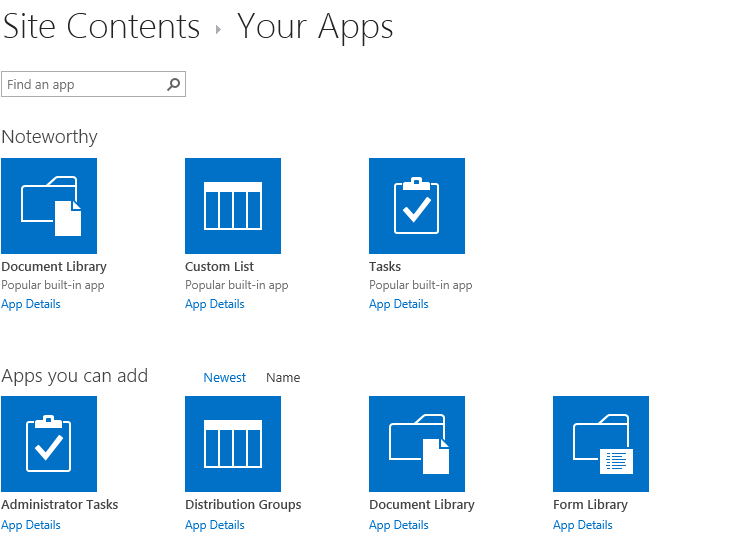The width and height of the screenshot is (742, 560).
Task: View App Details under Distribution Groups
Action: tap(214, 525)
